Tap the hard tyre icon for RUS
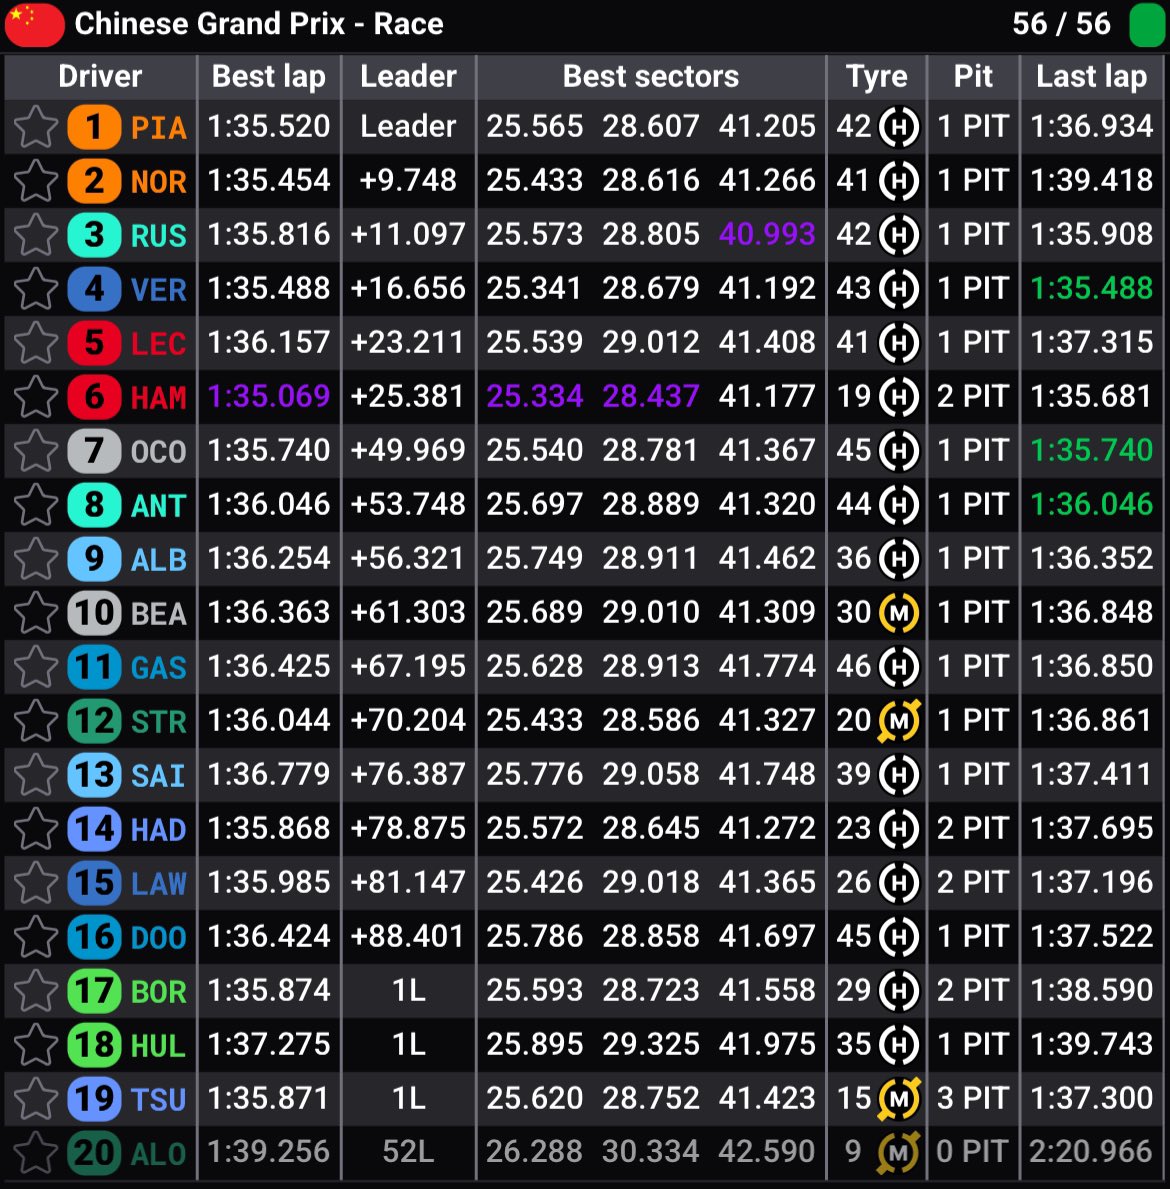 [x=899, y=234]
